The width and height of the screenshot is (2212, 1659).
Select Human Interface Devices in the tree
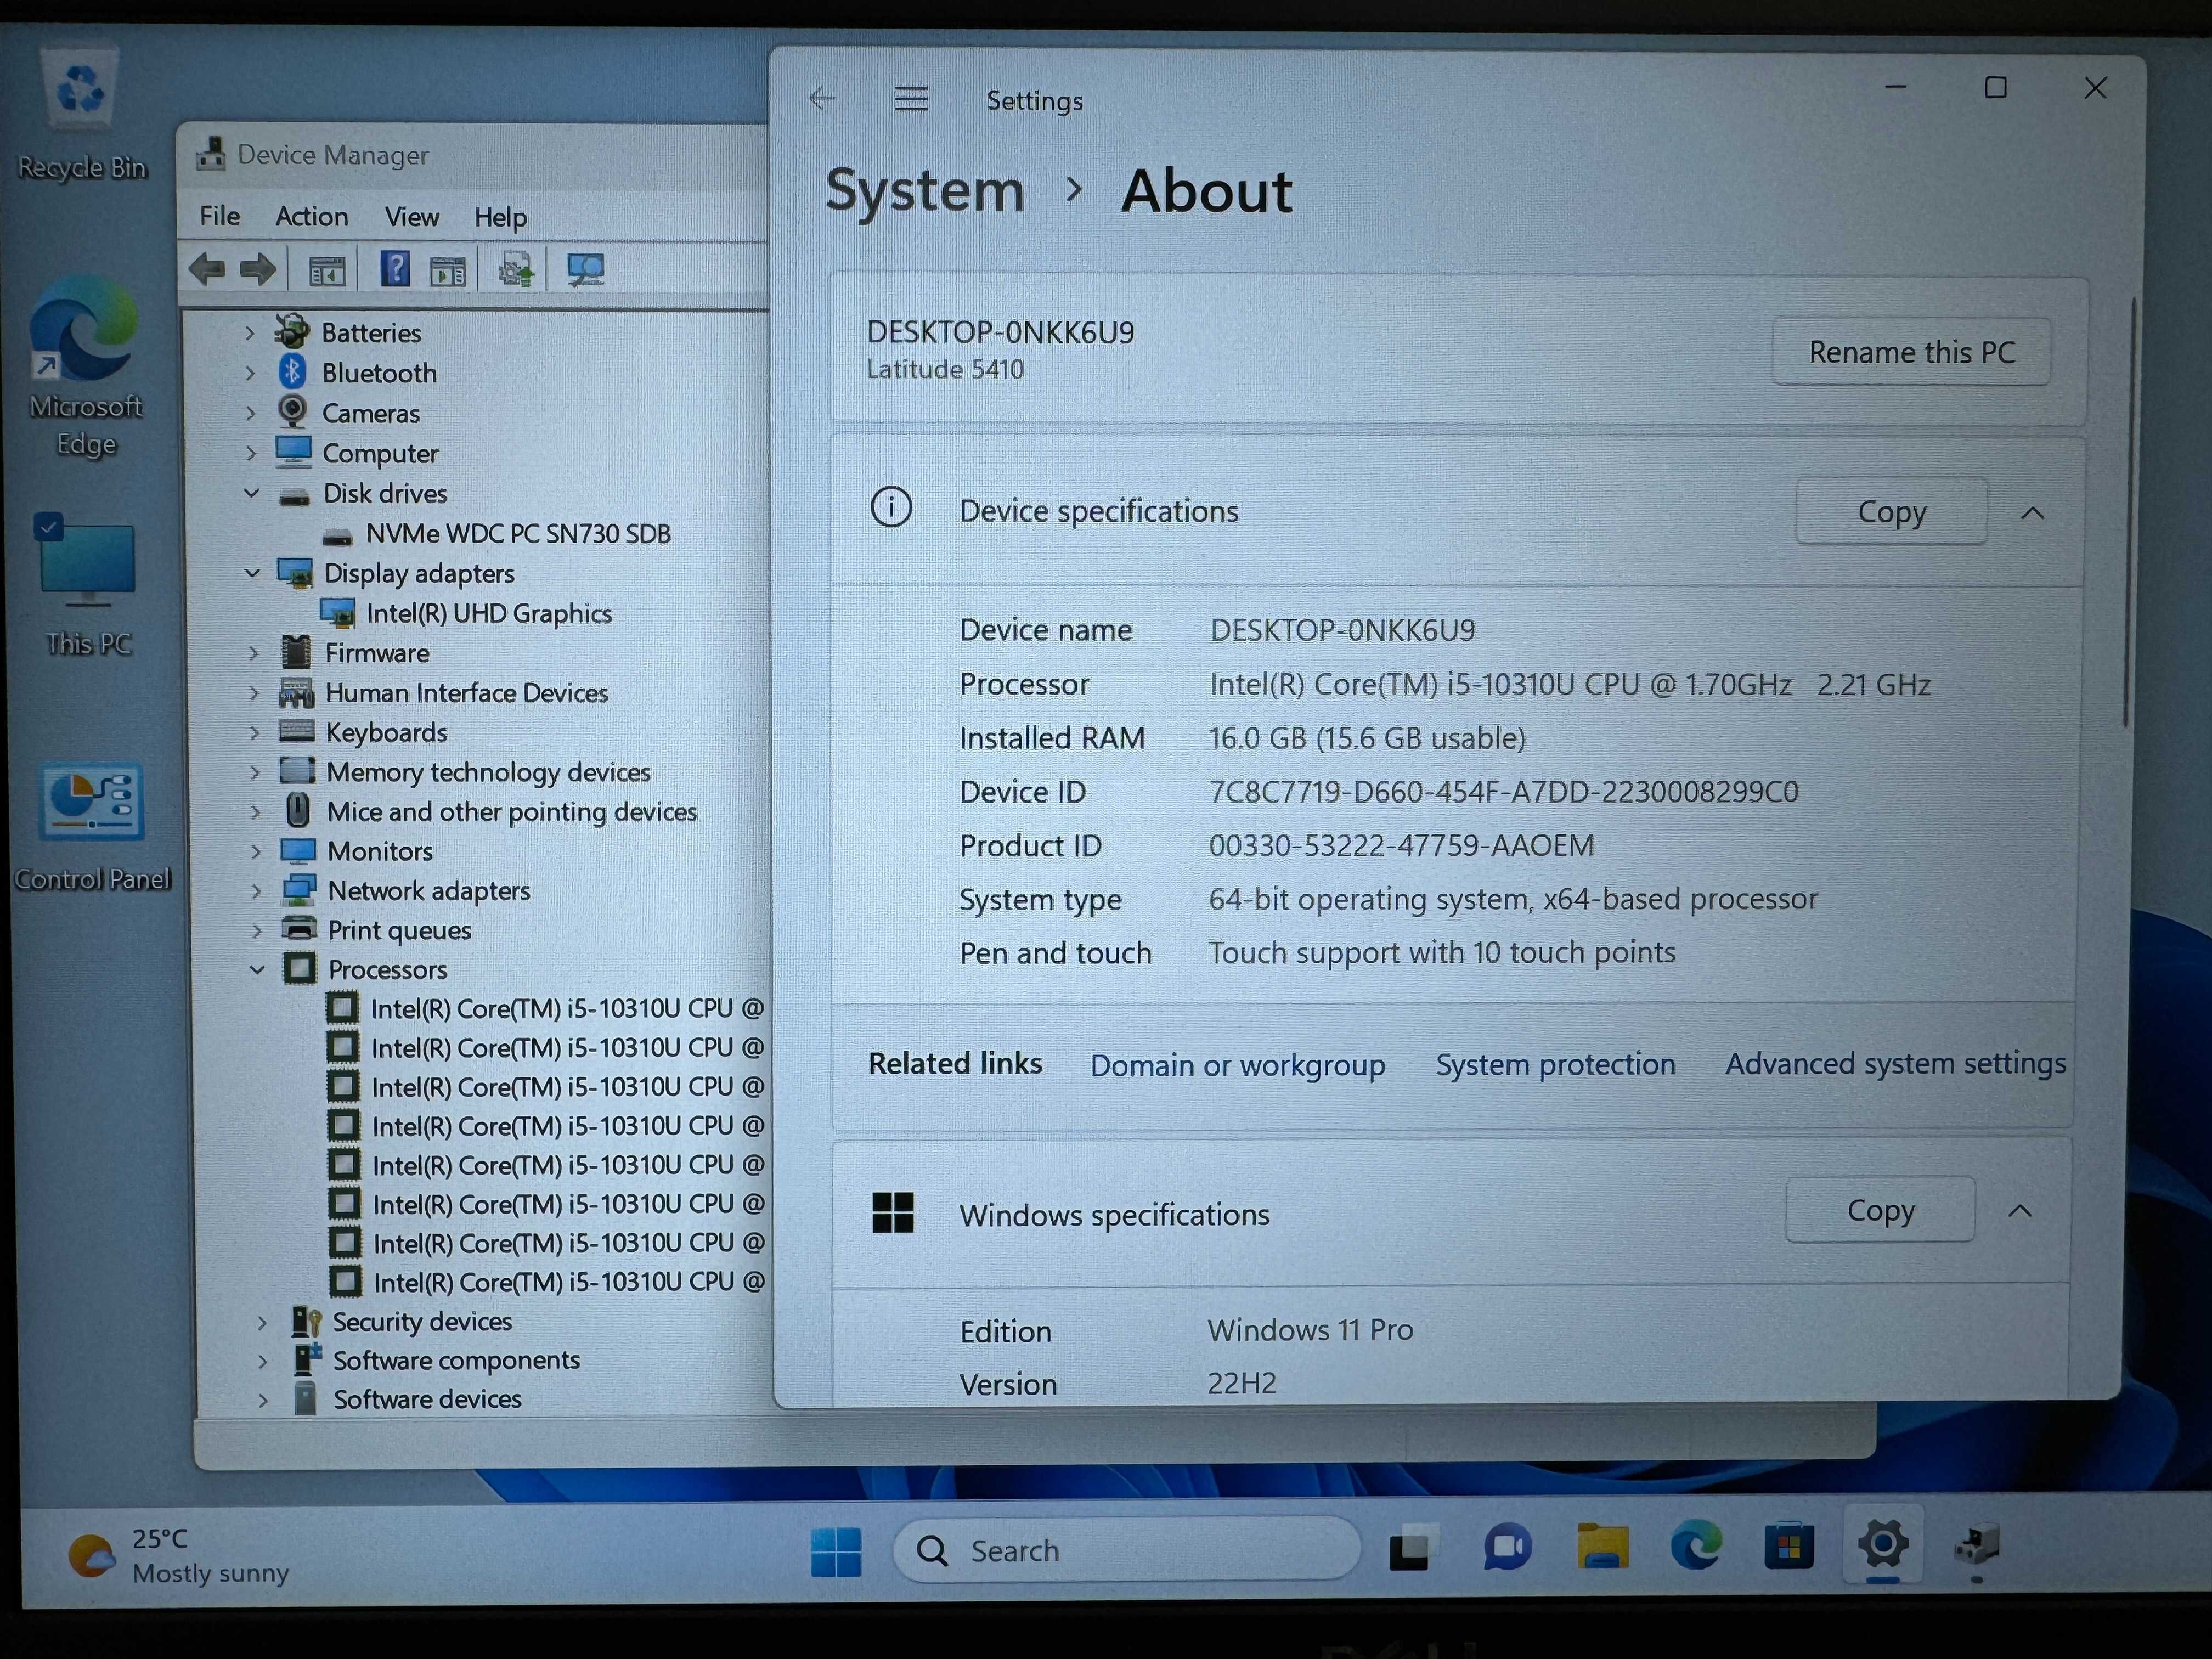point(466,693)
